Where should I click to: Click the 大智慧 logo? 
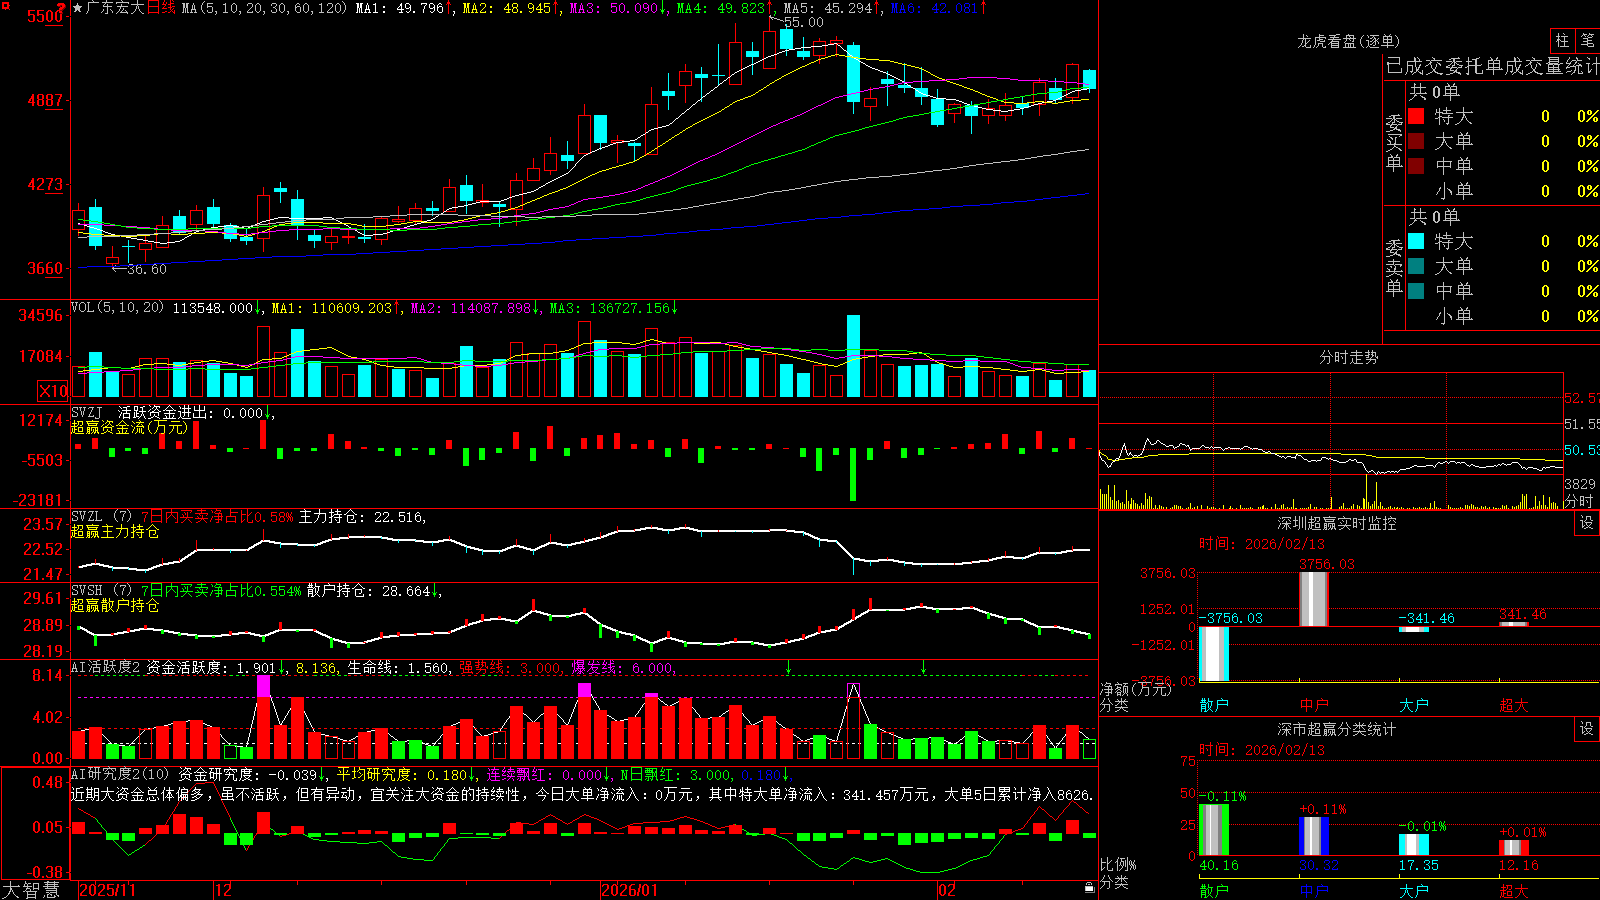tap(31, 890)
